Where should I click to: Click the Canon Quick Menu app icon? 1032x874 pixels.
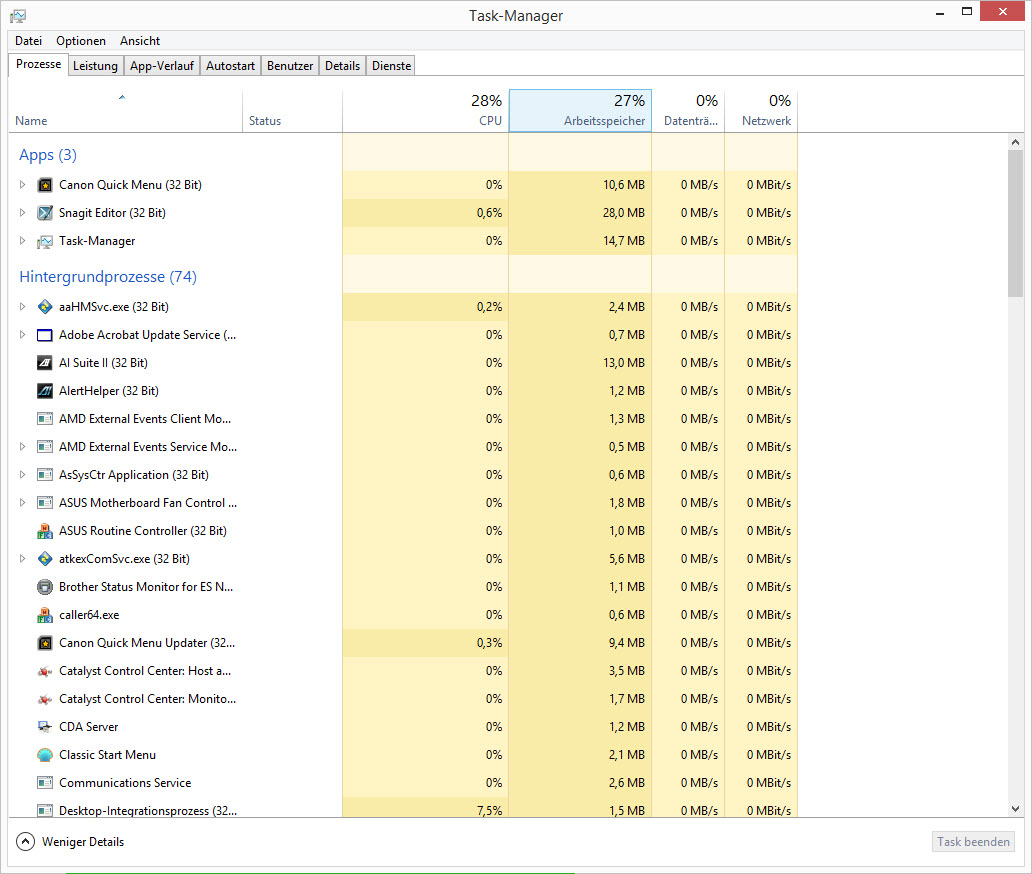[x=45, y=185]
